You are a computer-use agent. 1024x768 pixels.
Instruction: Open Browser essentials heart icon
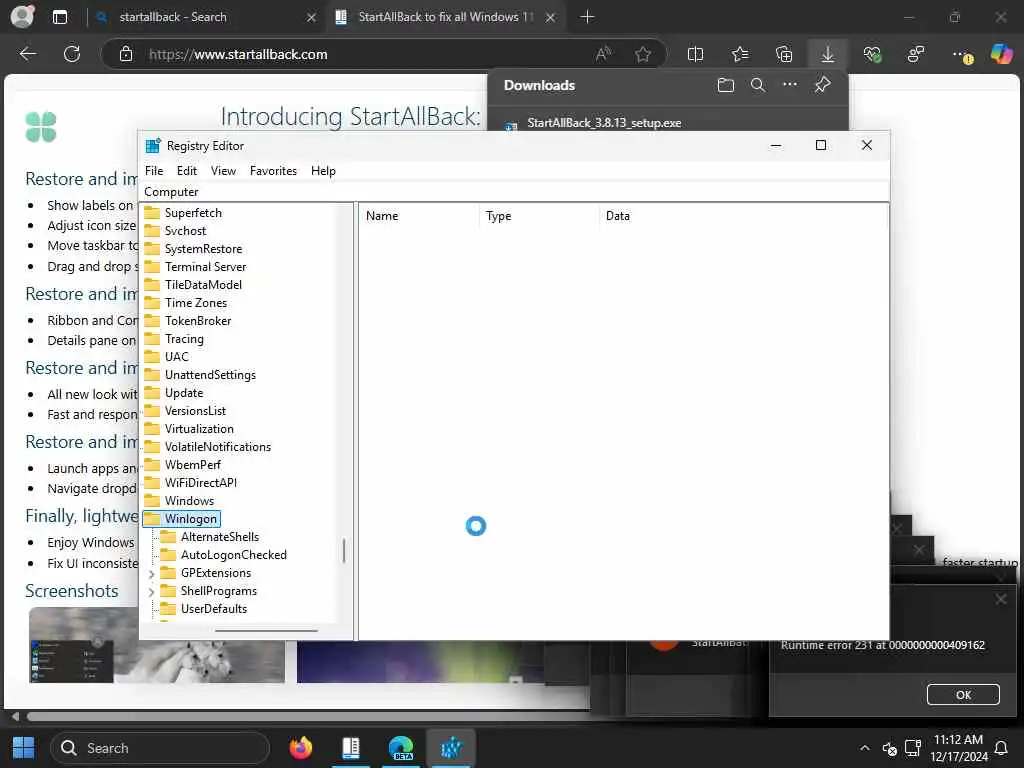click(x=872, y=54)
